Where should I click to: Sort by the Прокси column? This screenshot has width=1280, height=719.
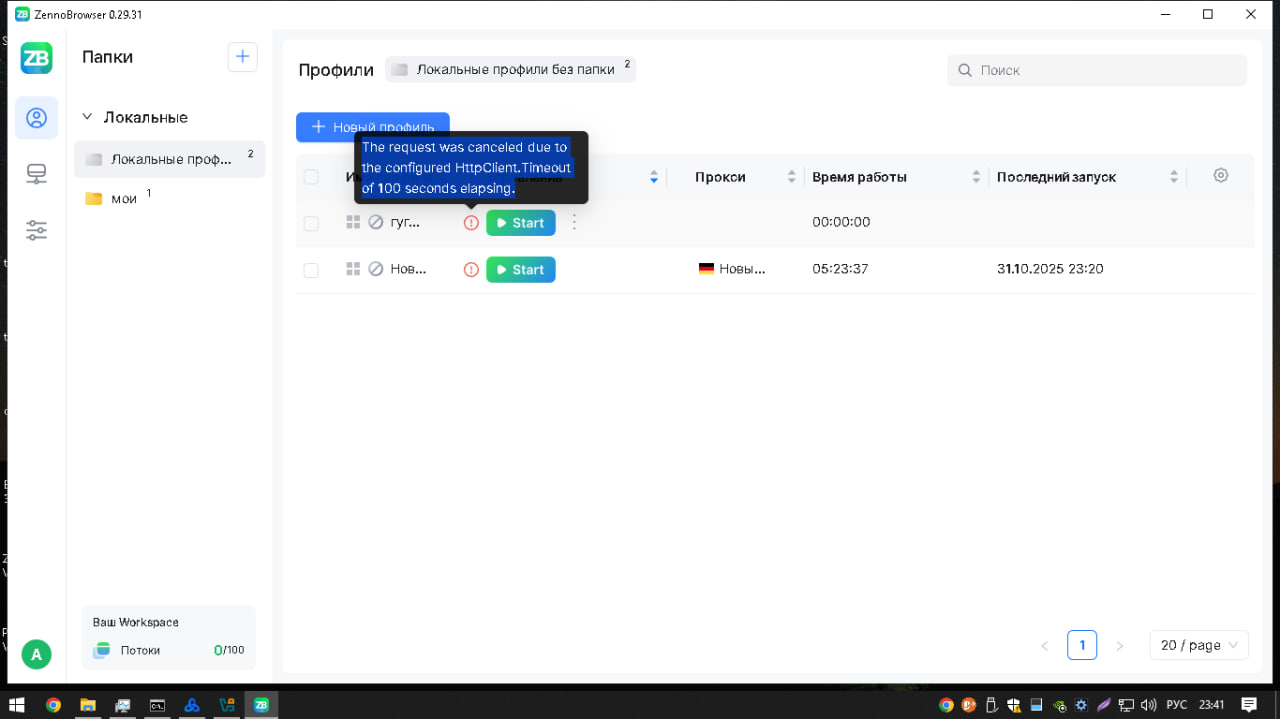point(792,177)
